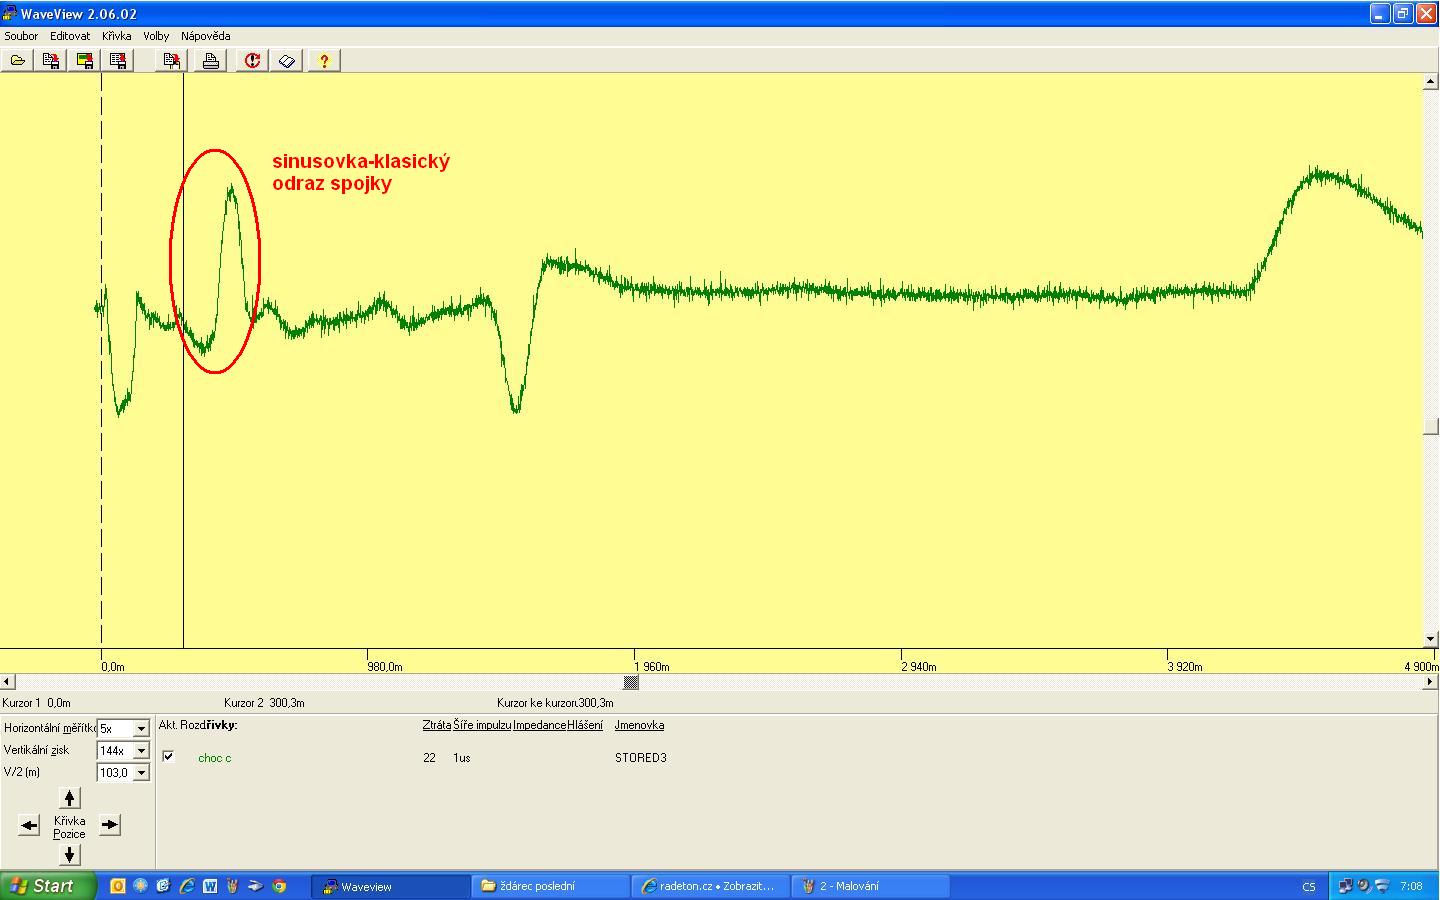Switch to the 'ždárec poslední' folder window

[551, 886]
